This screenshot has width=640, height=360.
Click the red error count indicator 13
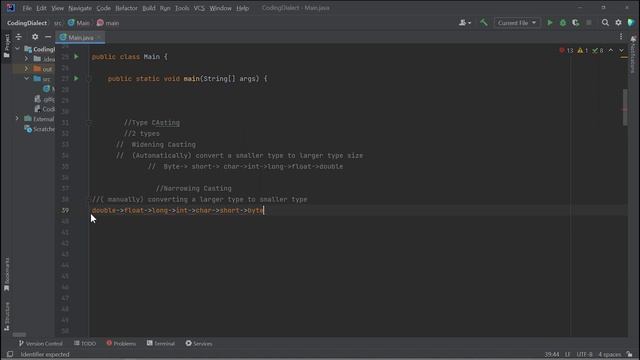coord(566,50)
